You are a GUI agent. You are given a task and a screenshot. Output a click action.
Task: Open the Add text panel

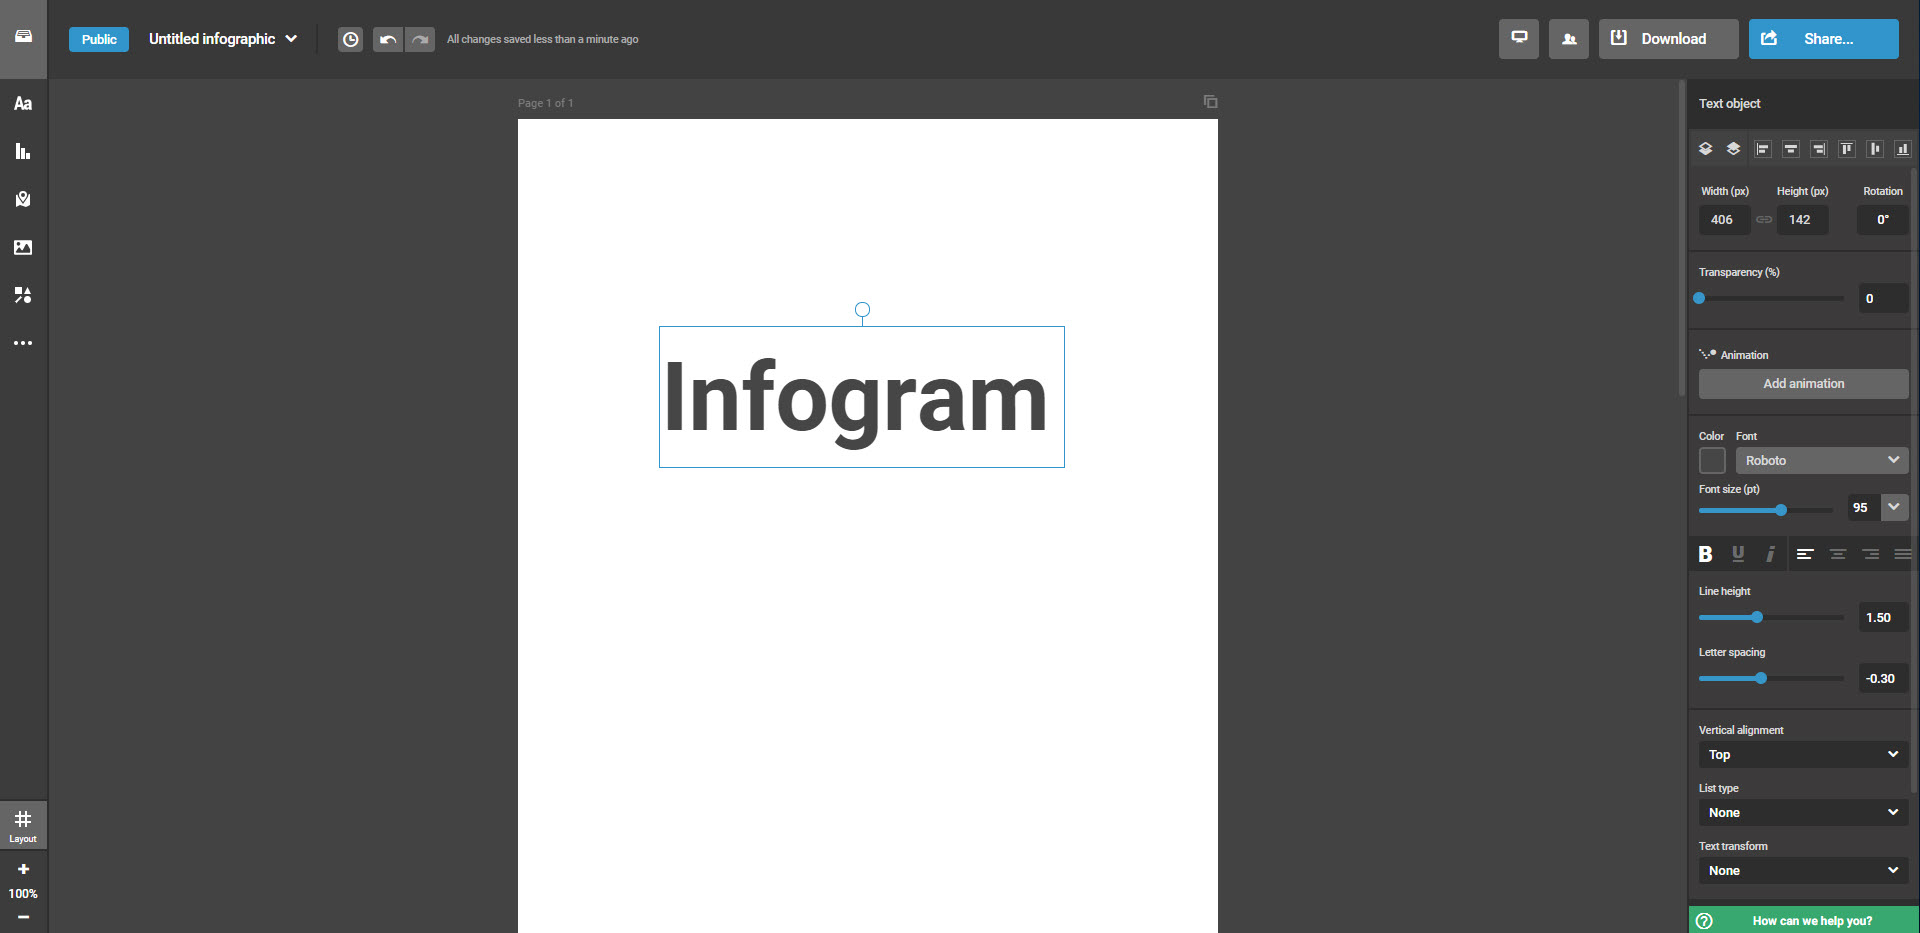point(23,103)
